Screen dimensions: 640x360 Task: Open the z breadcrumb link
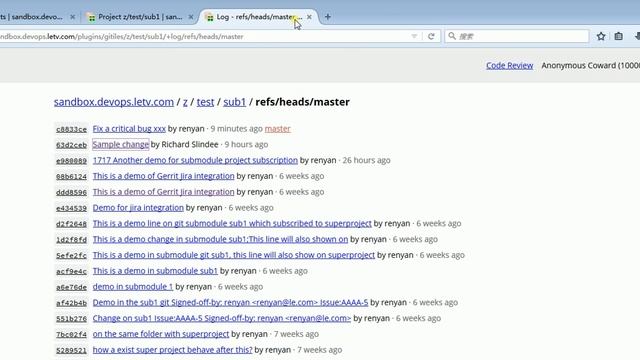click(x=185, y=102)
